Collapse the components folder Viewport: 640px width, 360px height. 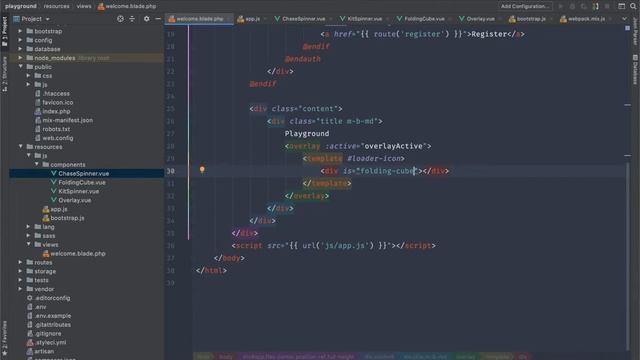(36, 164)
